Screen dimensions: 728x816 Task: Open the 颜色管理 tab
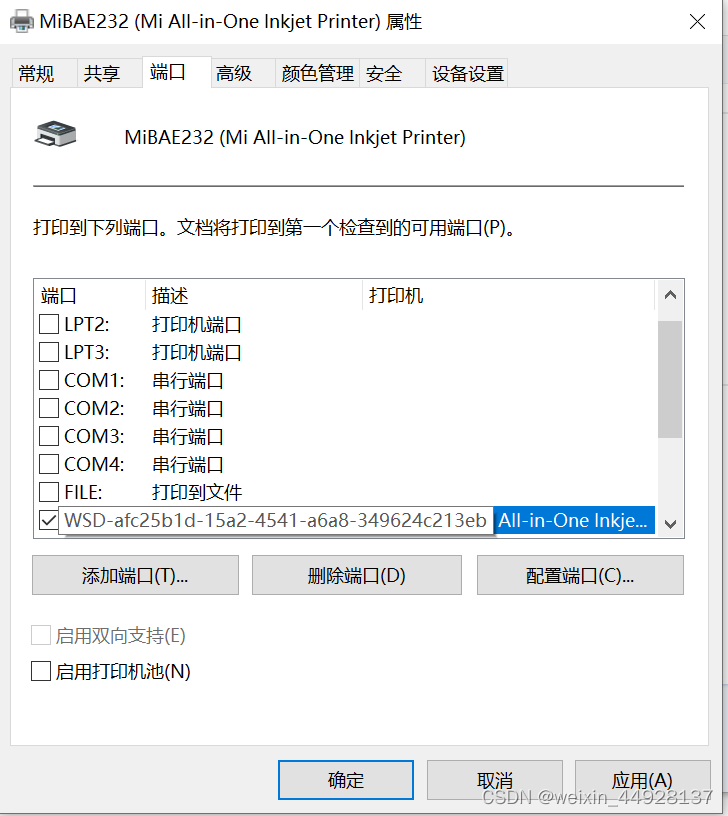pos(317,73)
